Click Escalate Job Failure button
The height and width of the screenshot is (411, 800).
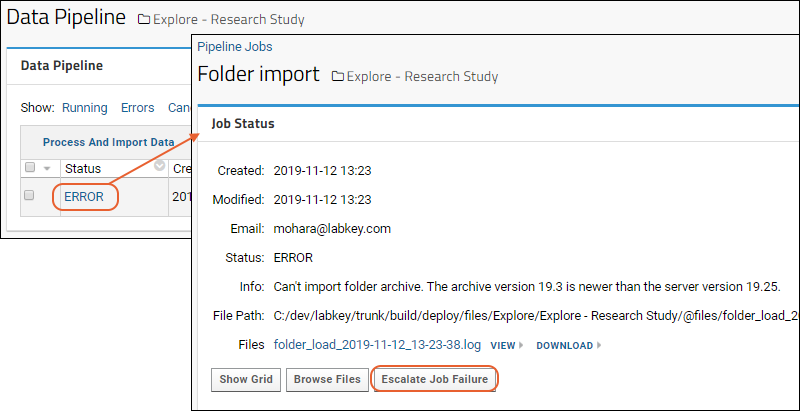click(435, 379)
